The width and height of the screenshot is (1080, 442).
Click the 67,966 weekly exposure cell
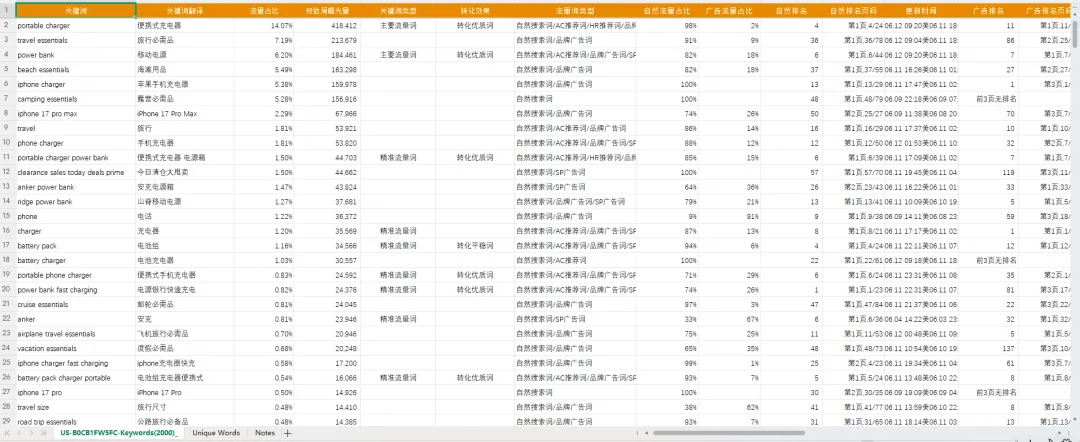(x=327, y=114)
